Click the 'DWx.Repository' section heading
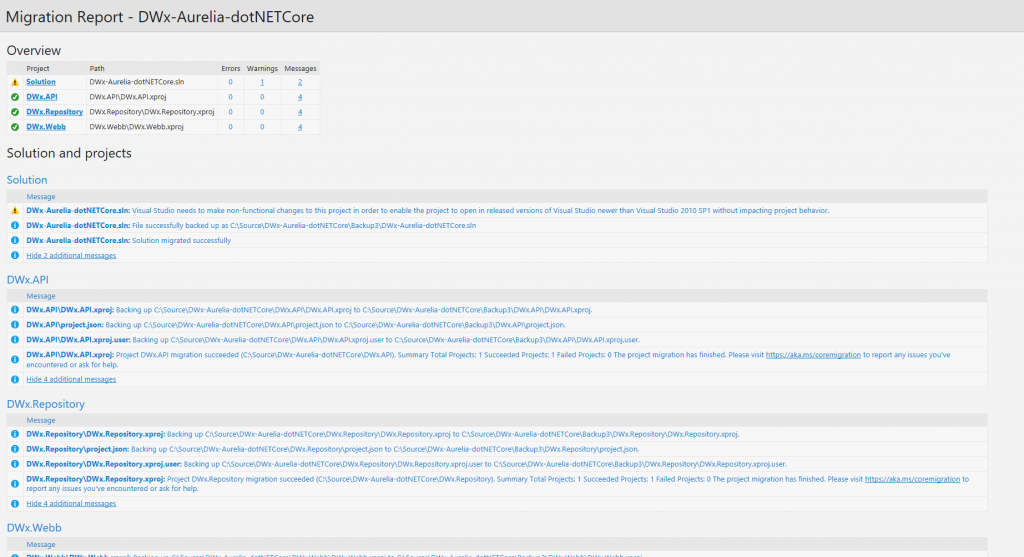This screenshot has width=1024, height=557. point(46,404)
